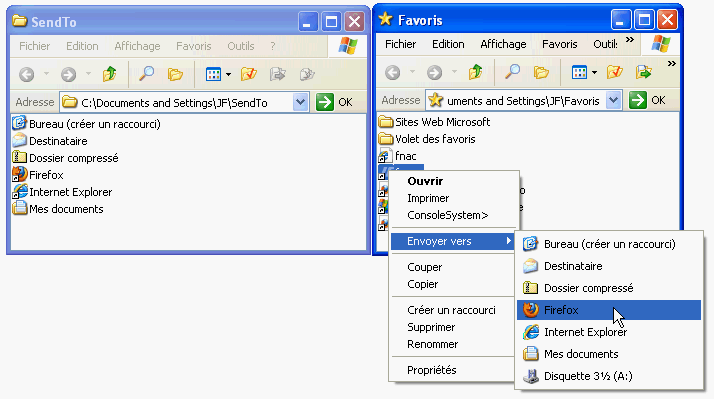The height and width of the screenshot is (399, 714).
Task: Click Dossier compressé icon in SendTo list
Action: 20,158
